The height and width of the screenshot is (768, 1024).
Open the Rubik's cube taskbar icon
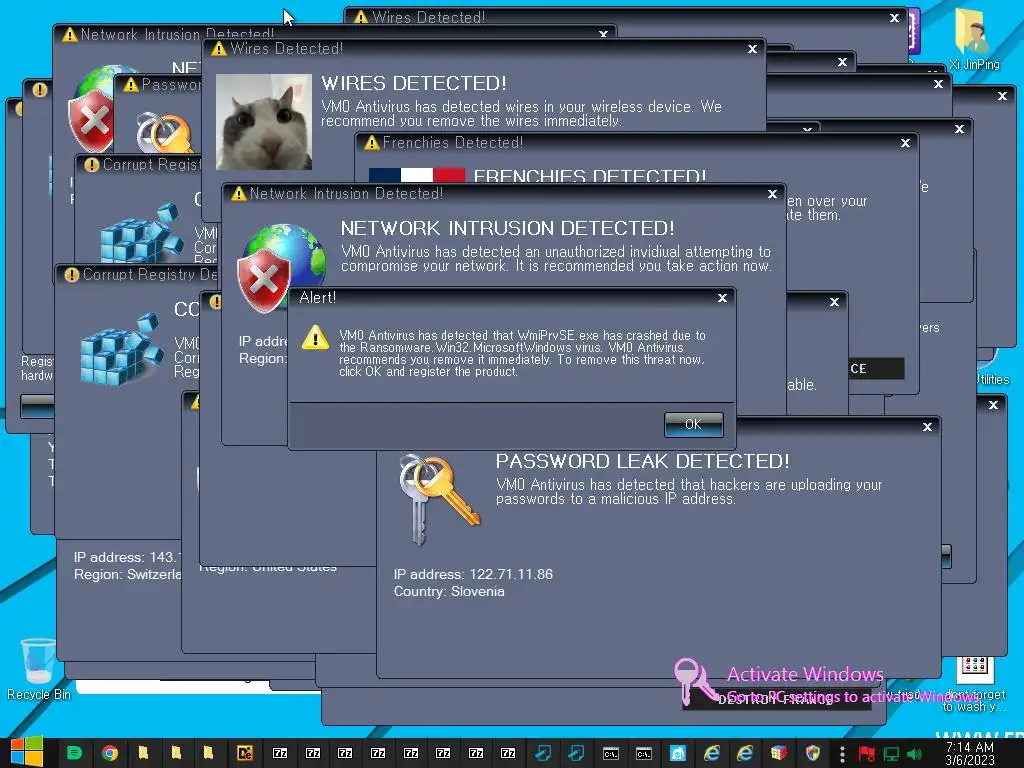778,753
